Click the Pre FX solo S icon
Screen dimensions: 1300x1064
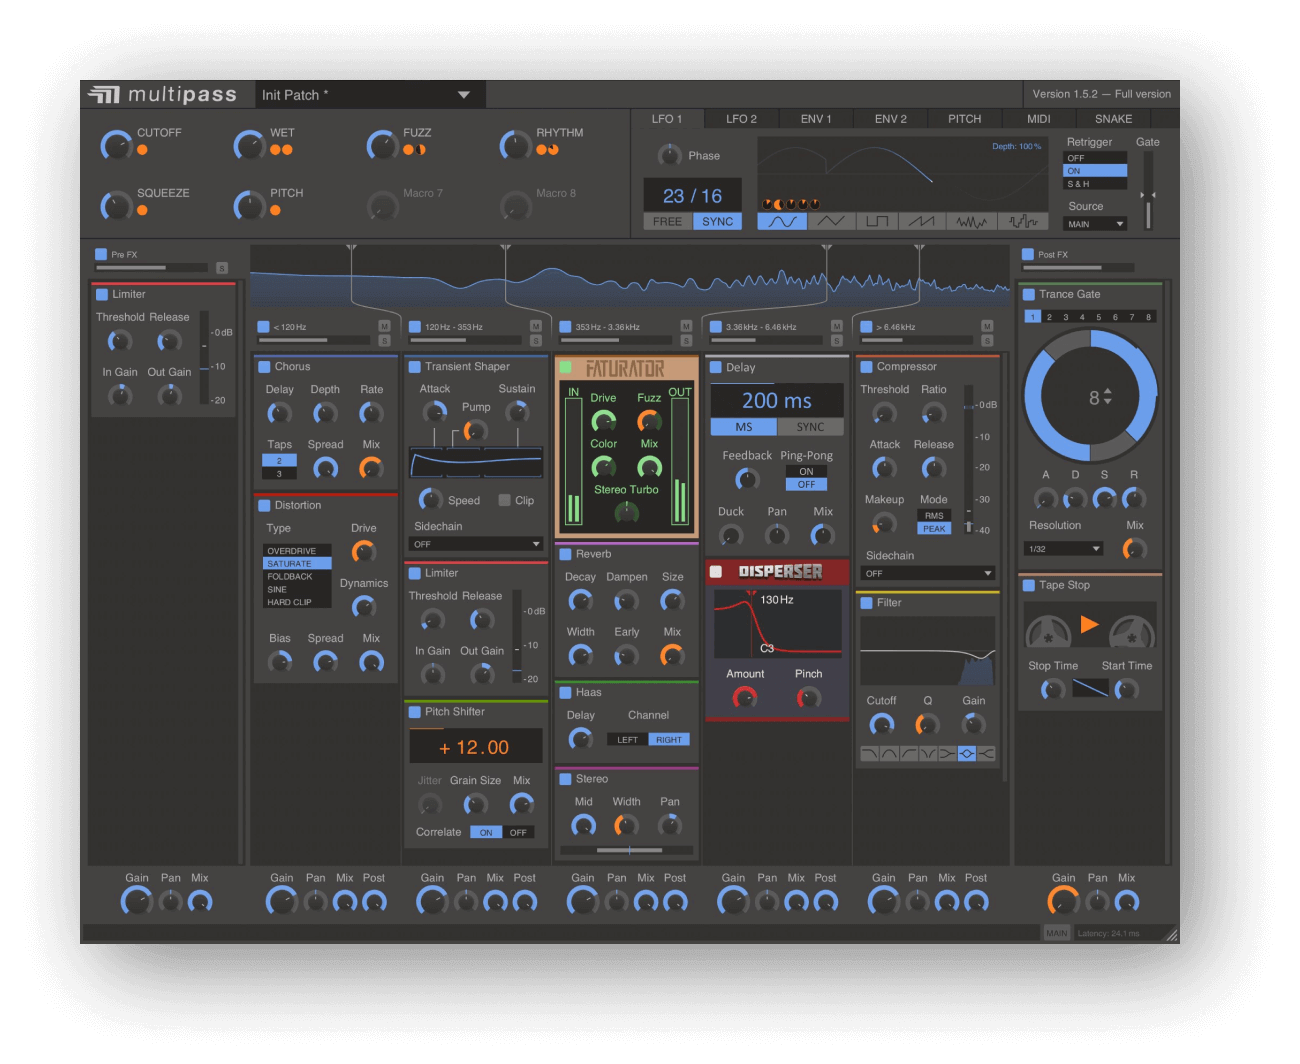pyautogui.click(x=222, y=268)
